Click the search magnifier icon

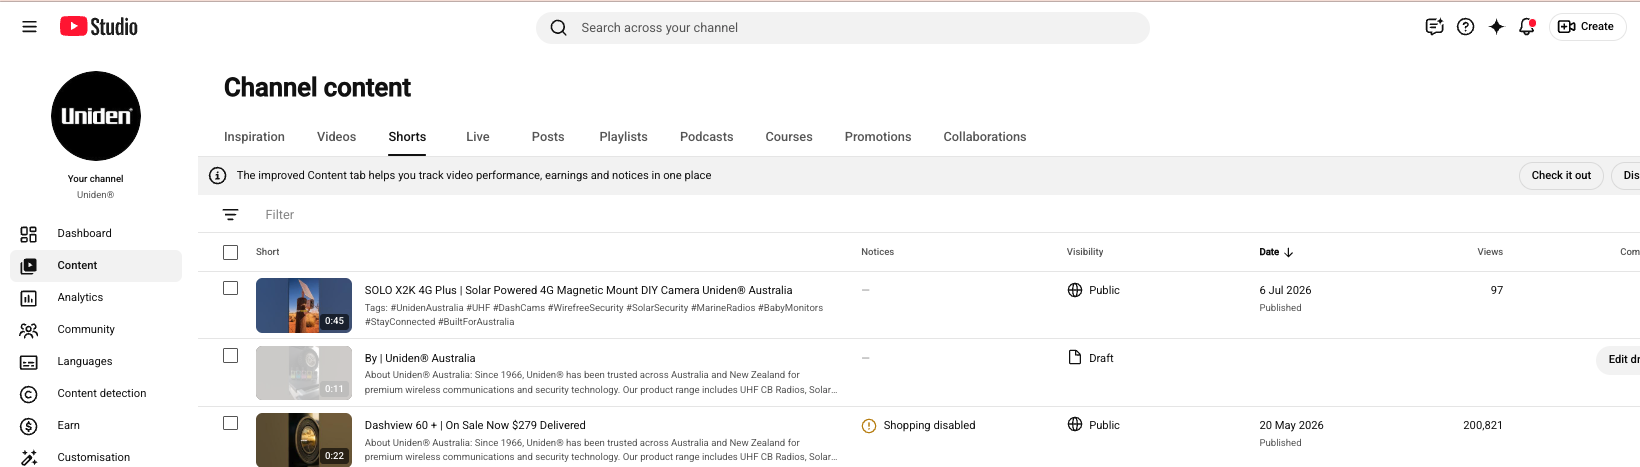[x=559, y=28]
